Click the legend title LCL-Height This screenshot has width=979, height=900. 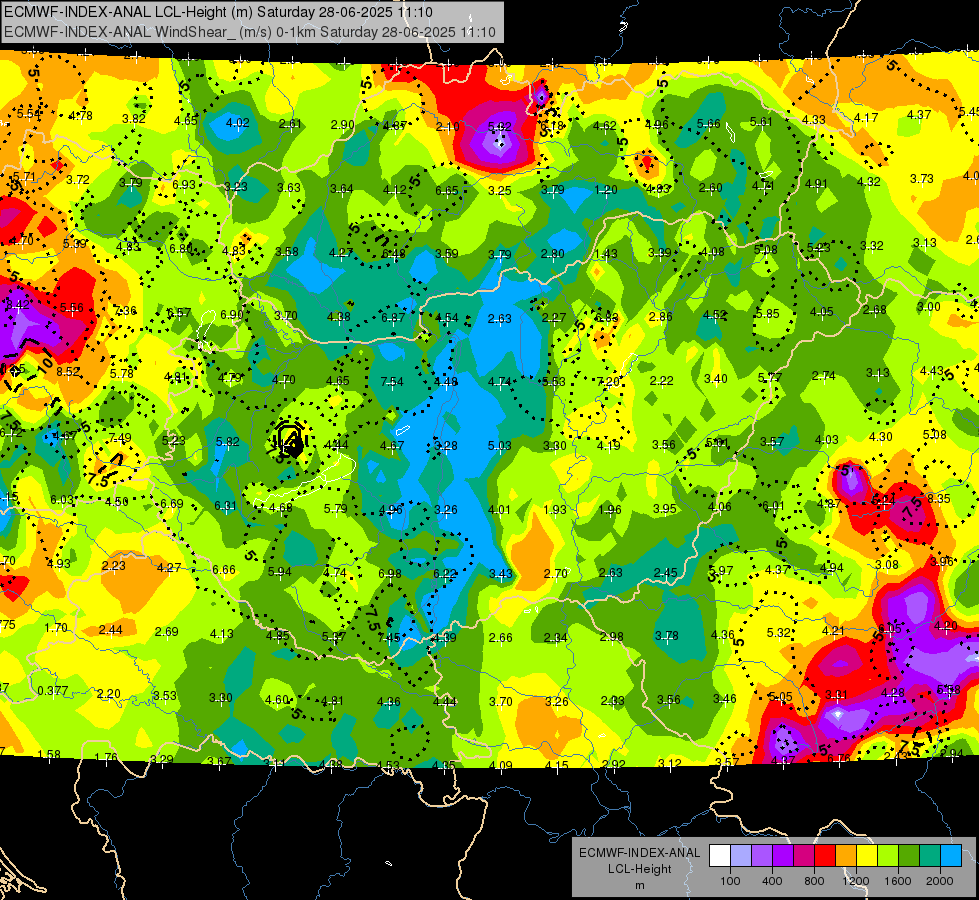(639, 869)
